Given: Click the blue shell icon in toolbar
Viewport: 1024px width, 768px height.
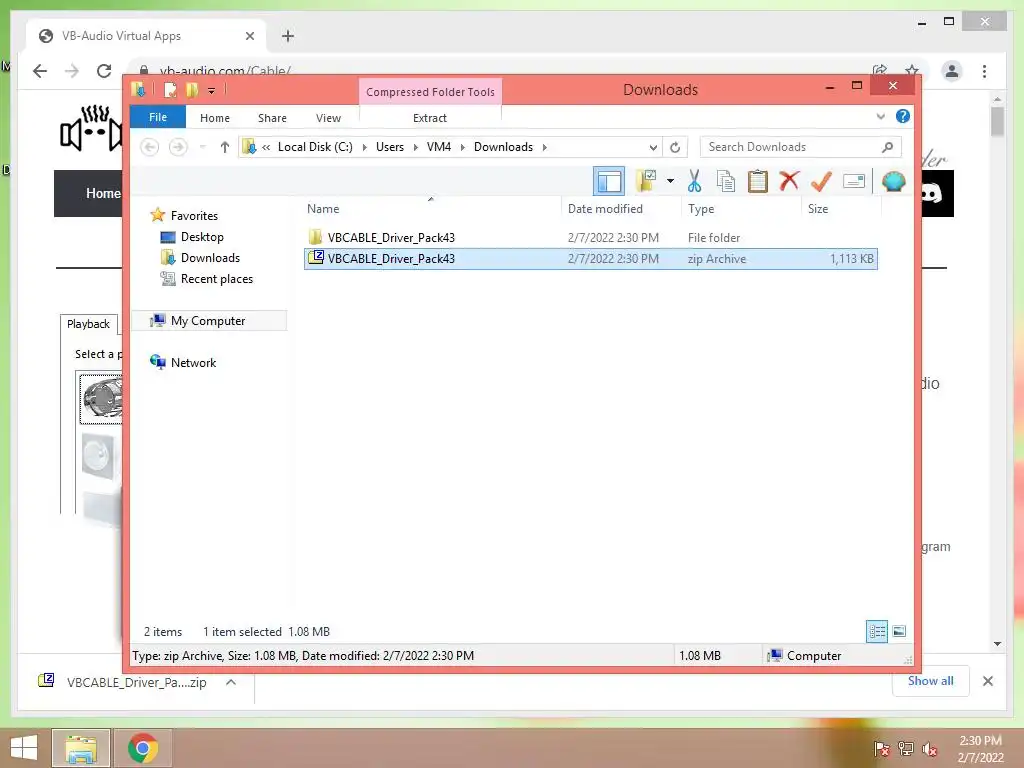Looking at the screenshot, I should [x=893, y=181].
